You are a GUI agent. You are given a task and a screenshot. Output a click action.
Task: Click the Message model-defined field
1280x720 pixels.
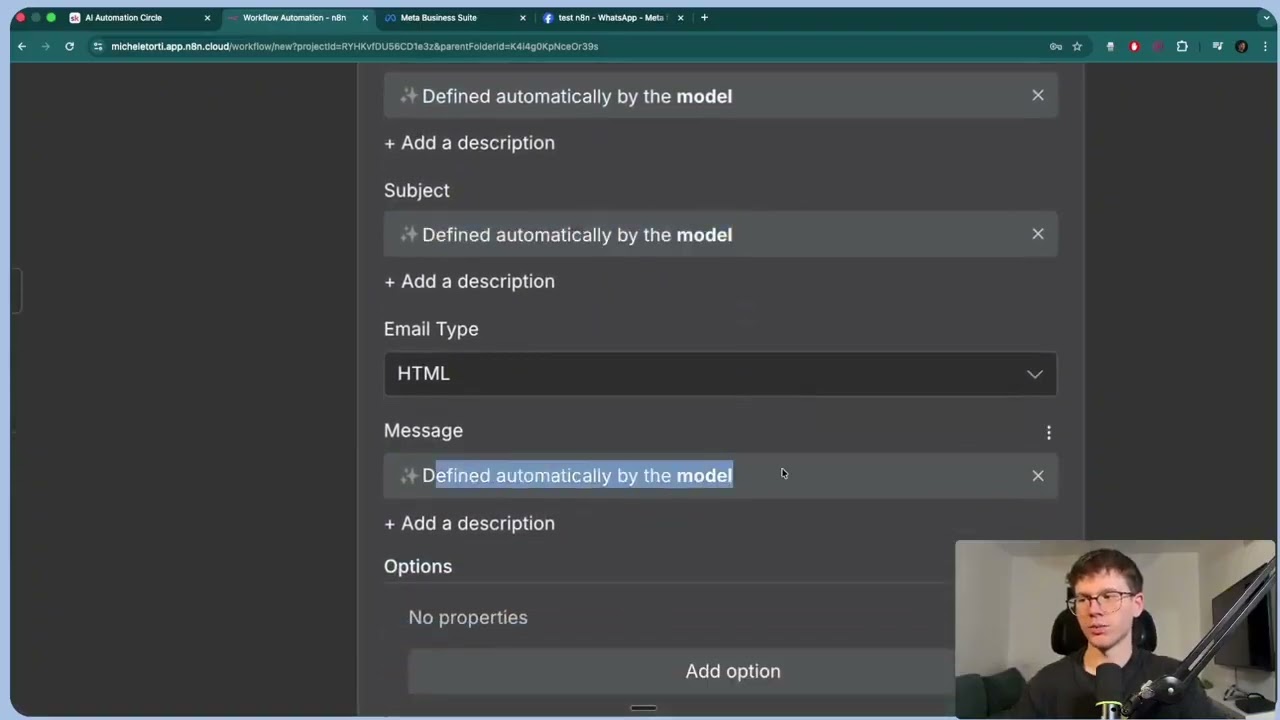coord(720,476)
